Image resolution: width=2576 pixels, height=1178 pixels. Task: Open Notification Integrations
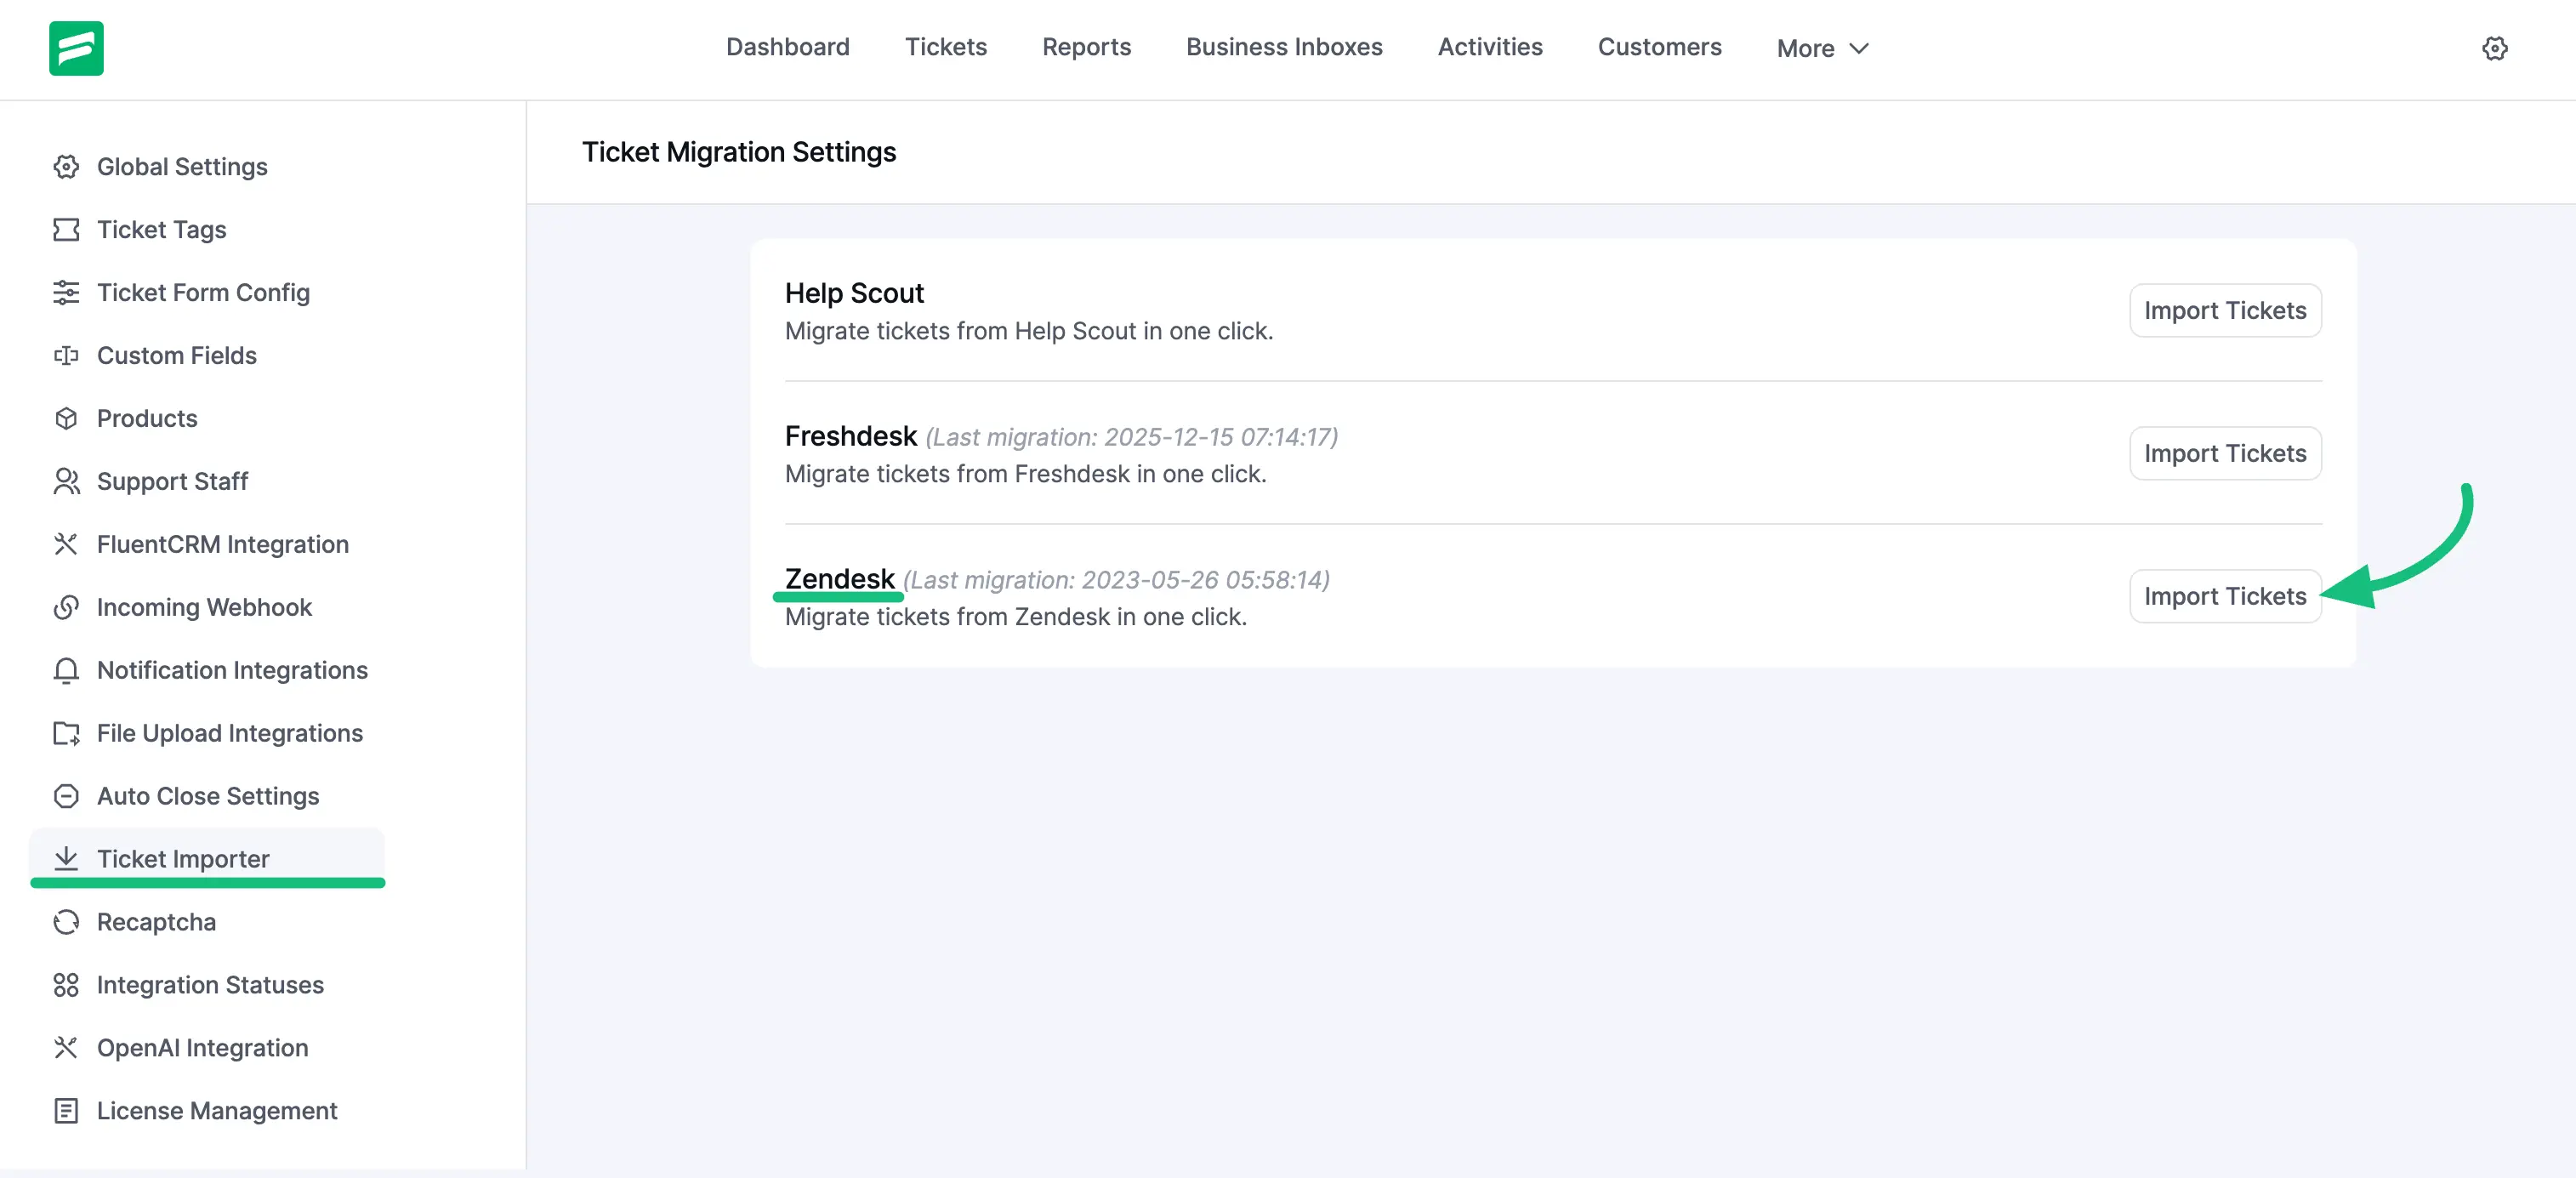click(232, 670)
